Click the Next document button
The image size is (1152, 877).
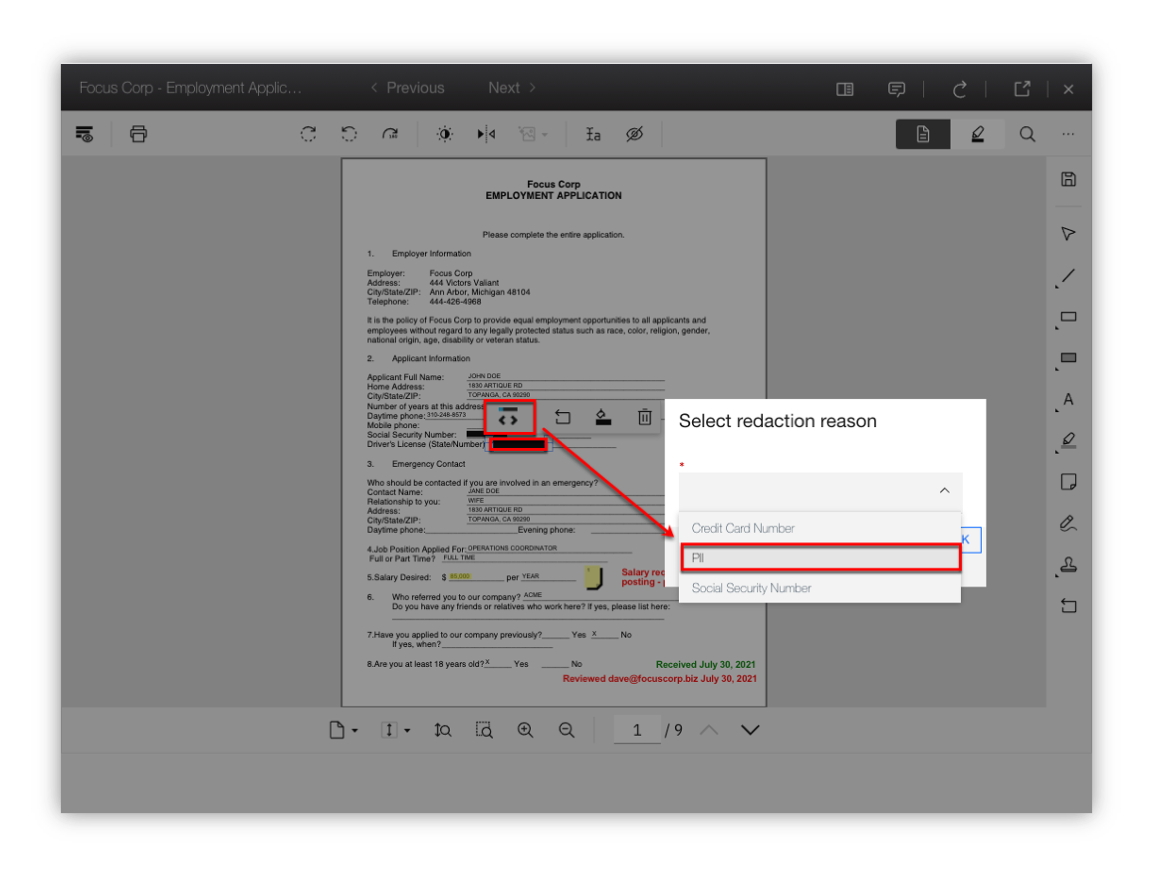click(512, 88)
